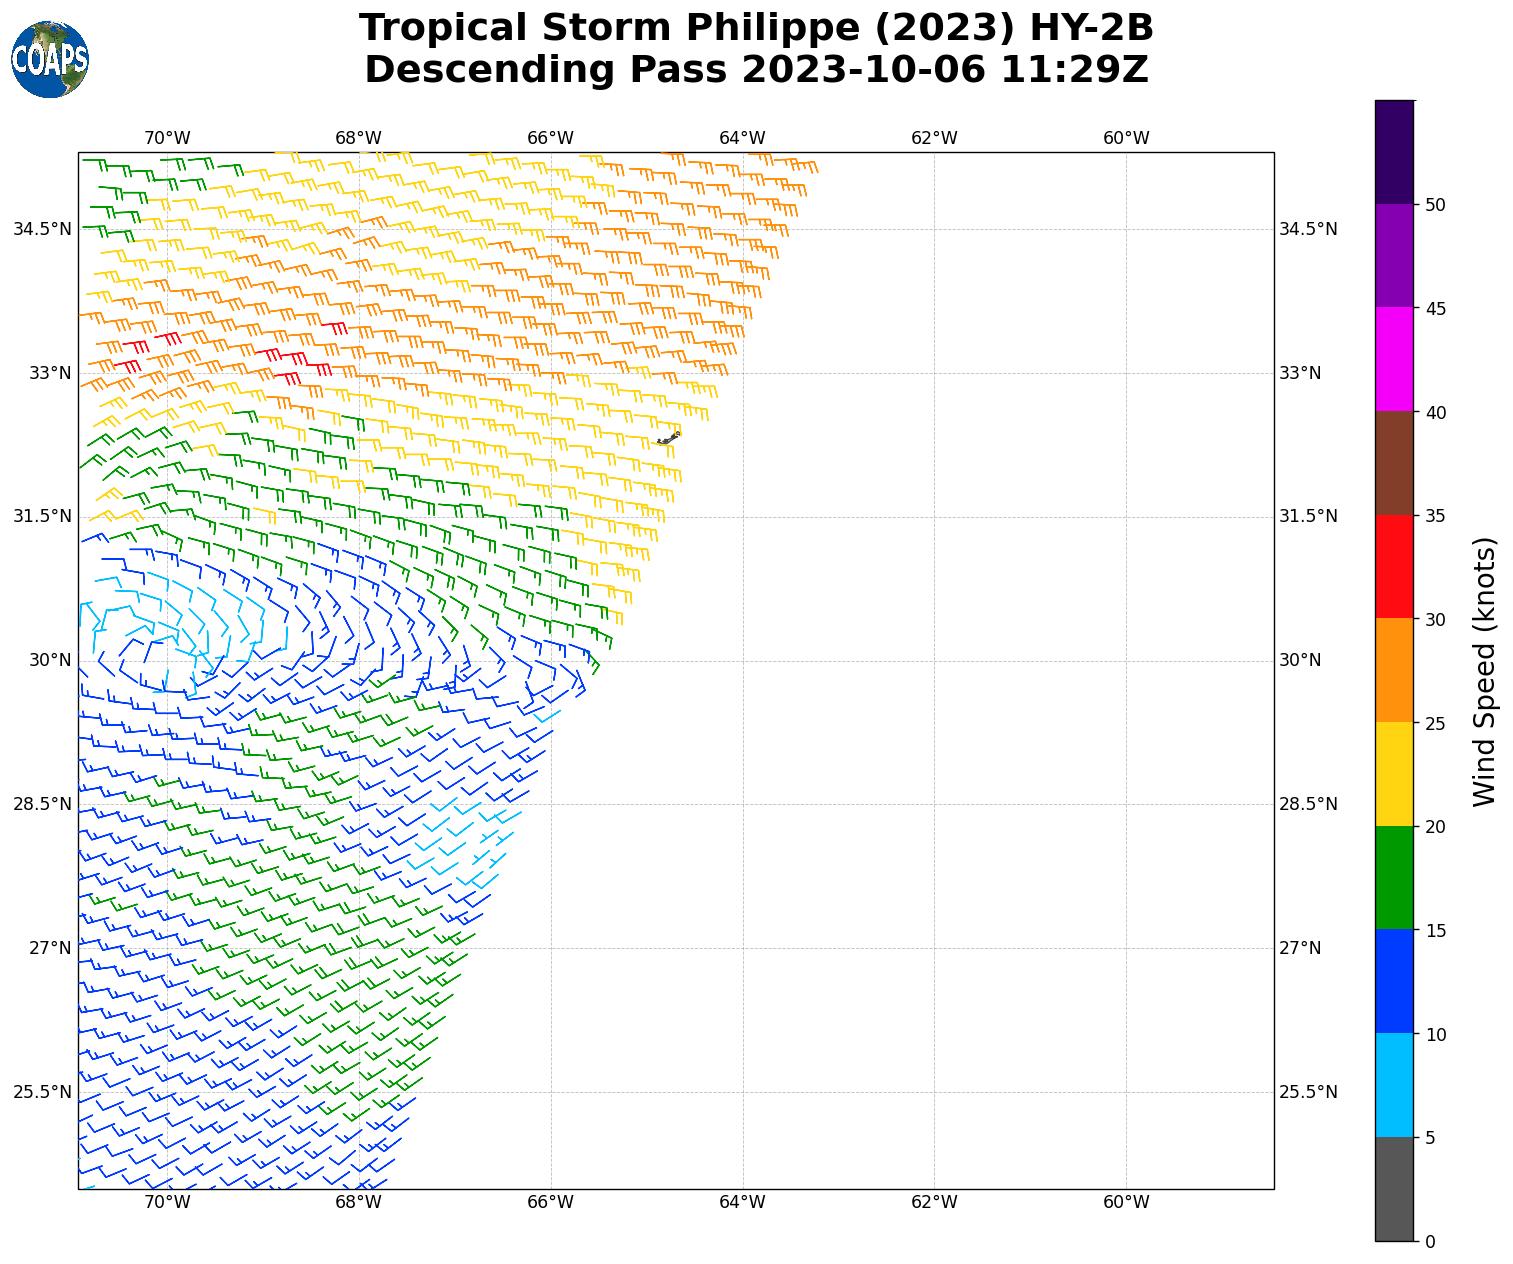Select the red 30-35 knot colorbar segment

click(x=1394, y=566)
